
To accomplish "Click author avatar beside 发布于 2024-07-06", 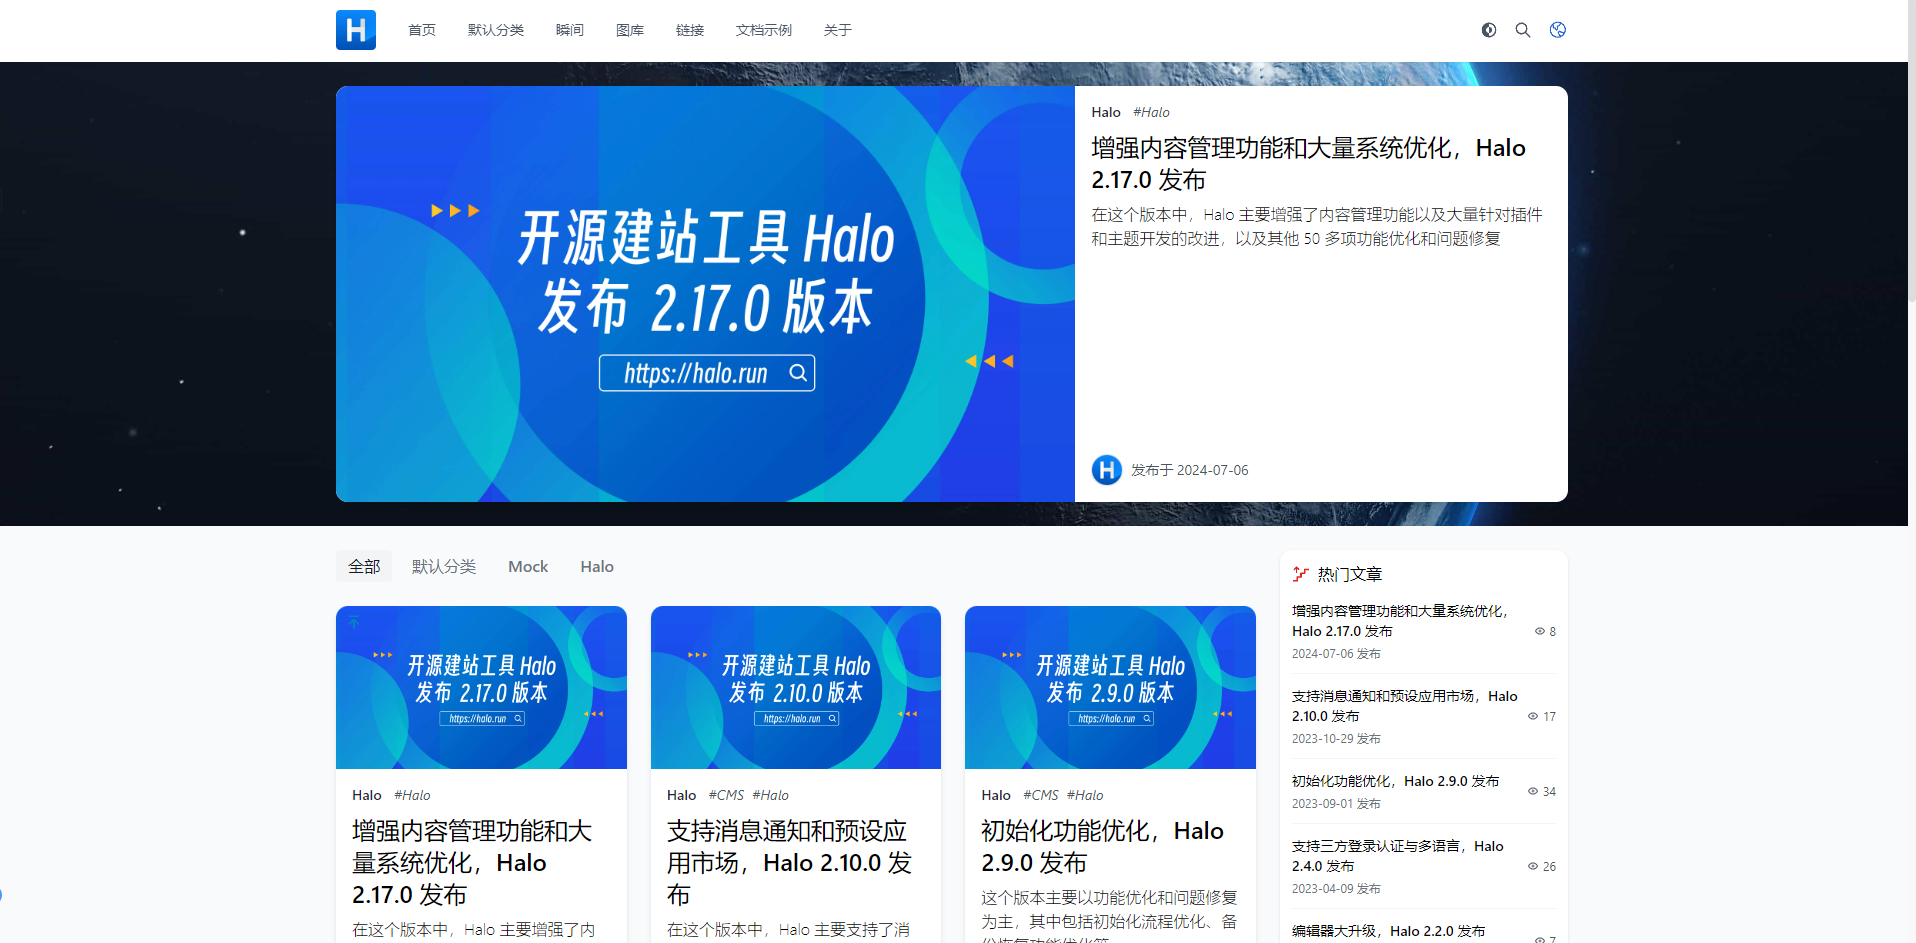I will (1107, 470).
